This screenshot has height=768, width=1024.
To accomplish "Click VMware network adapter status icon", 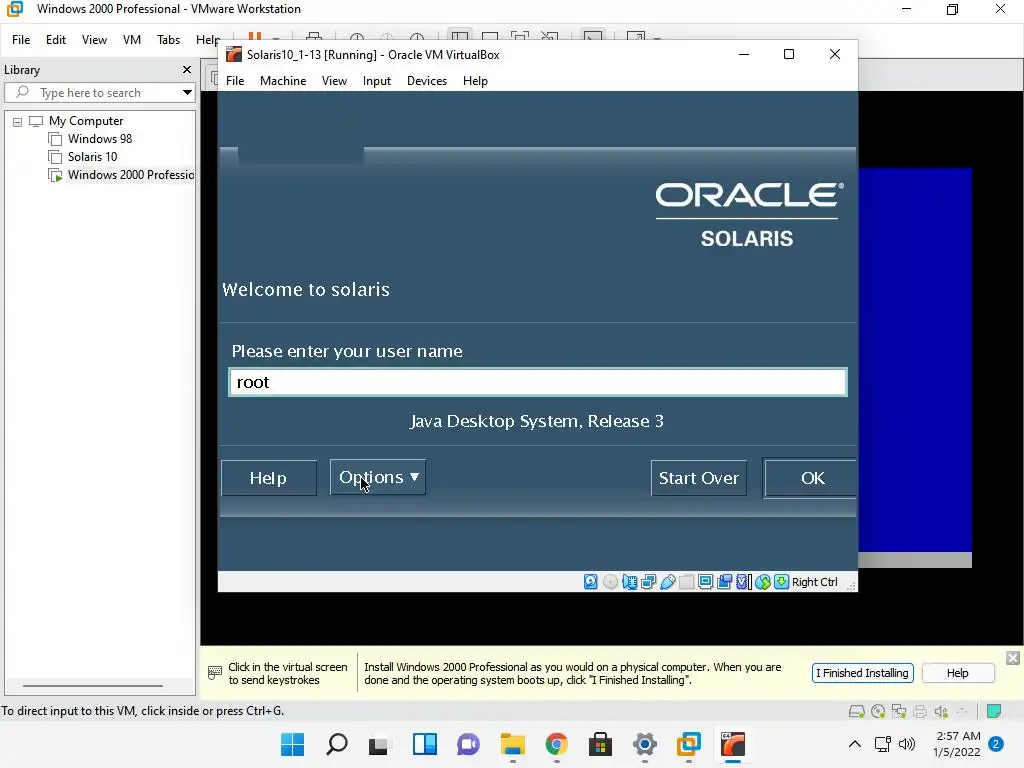I will [899, 711].
